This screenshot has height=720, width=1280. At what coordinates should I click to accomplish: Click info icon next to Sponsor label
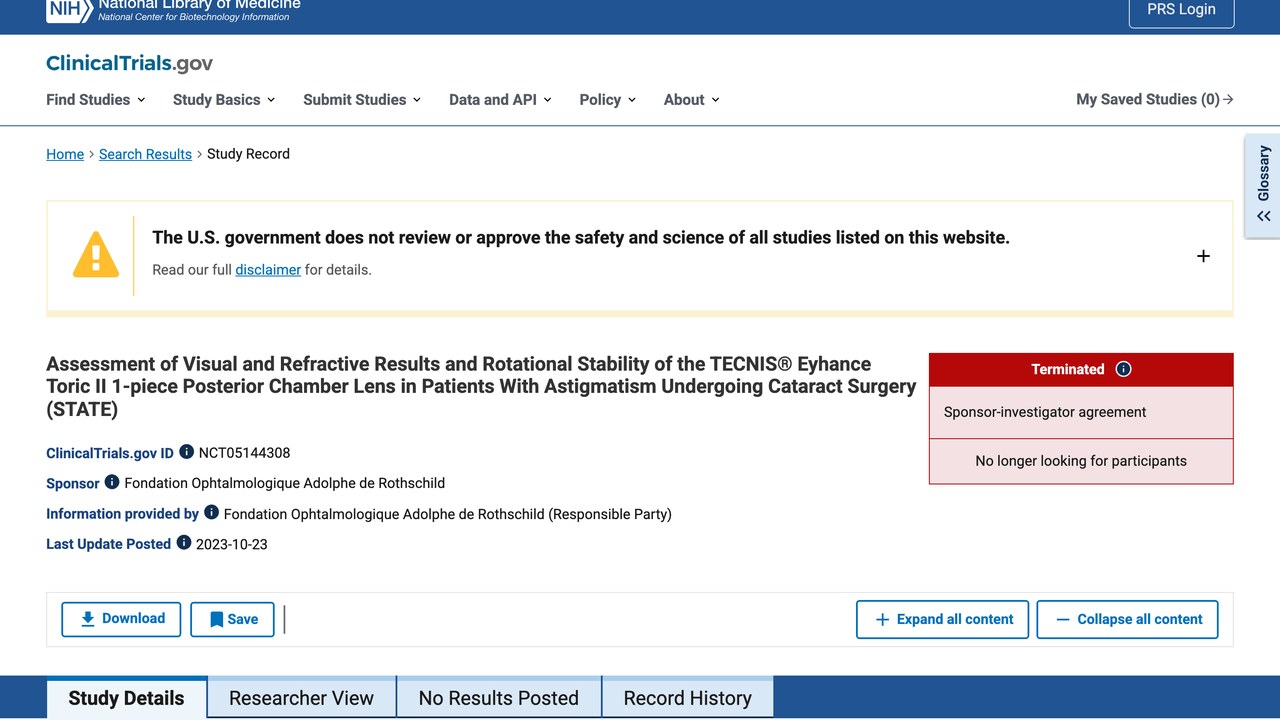(112, 482)
